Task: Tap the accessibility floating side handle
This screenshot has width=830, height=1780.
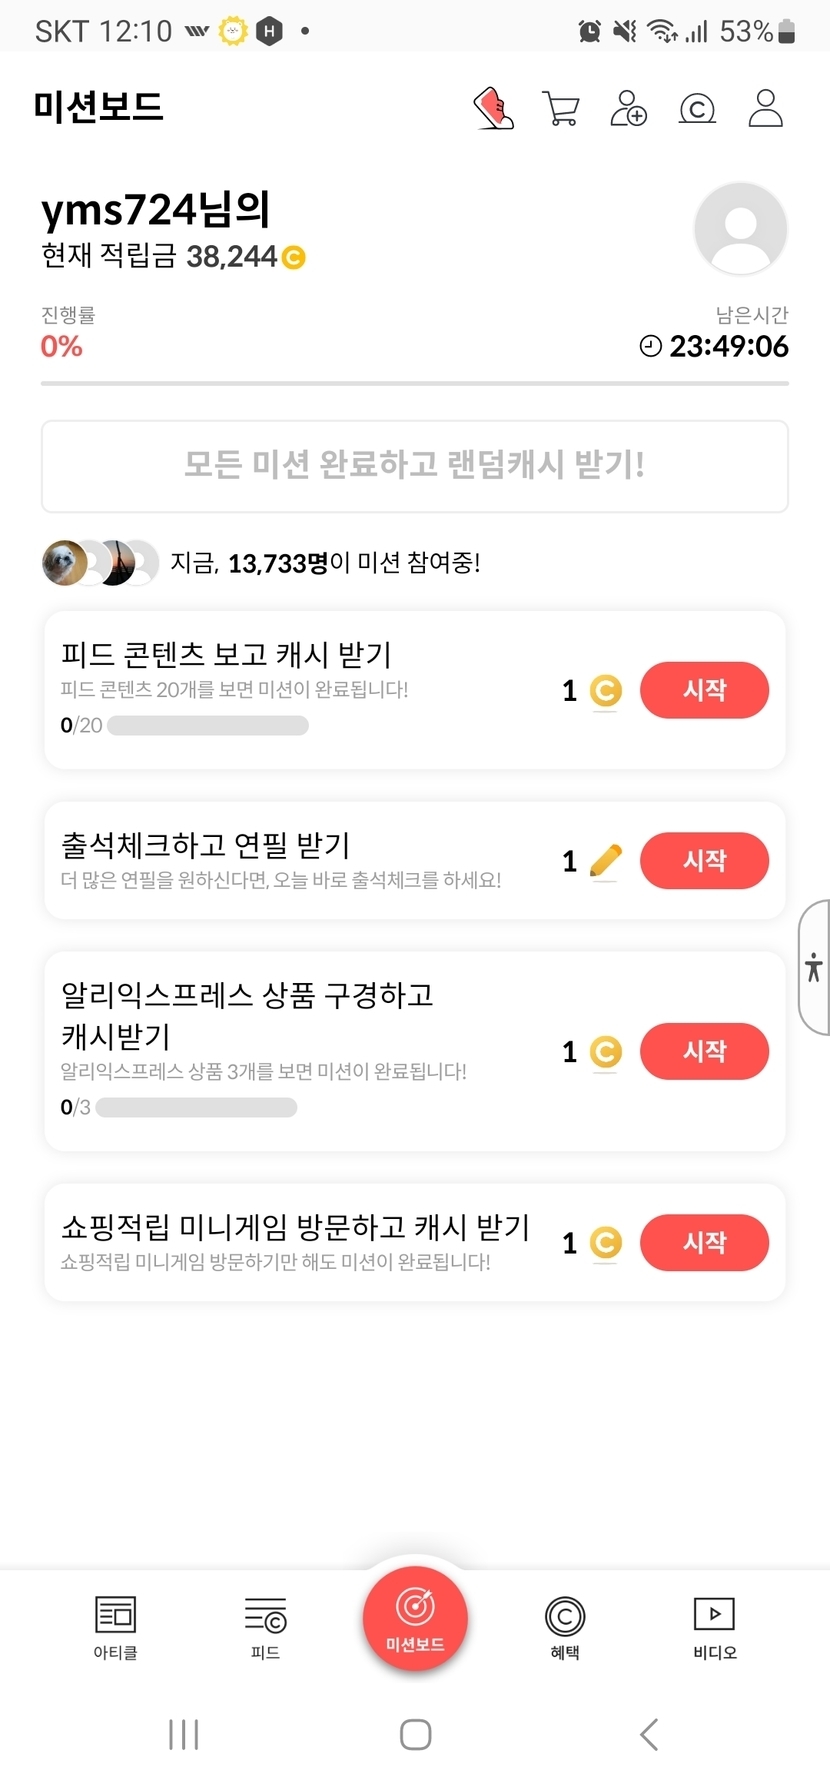Action: pyautogui.click(x=814, y=967)
